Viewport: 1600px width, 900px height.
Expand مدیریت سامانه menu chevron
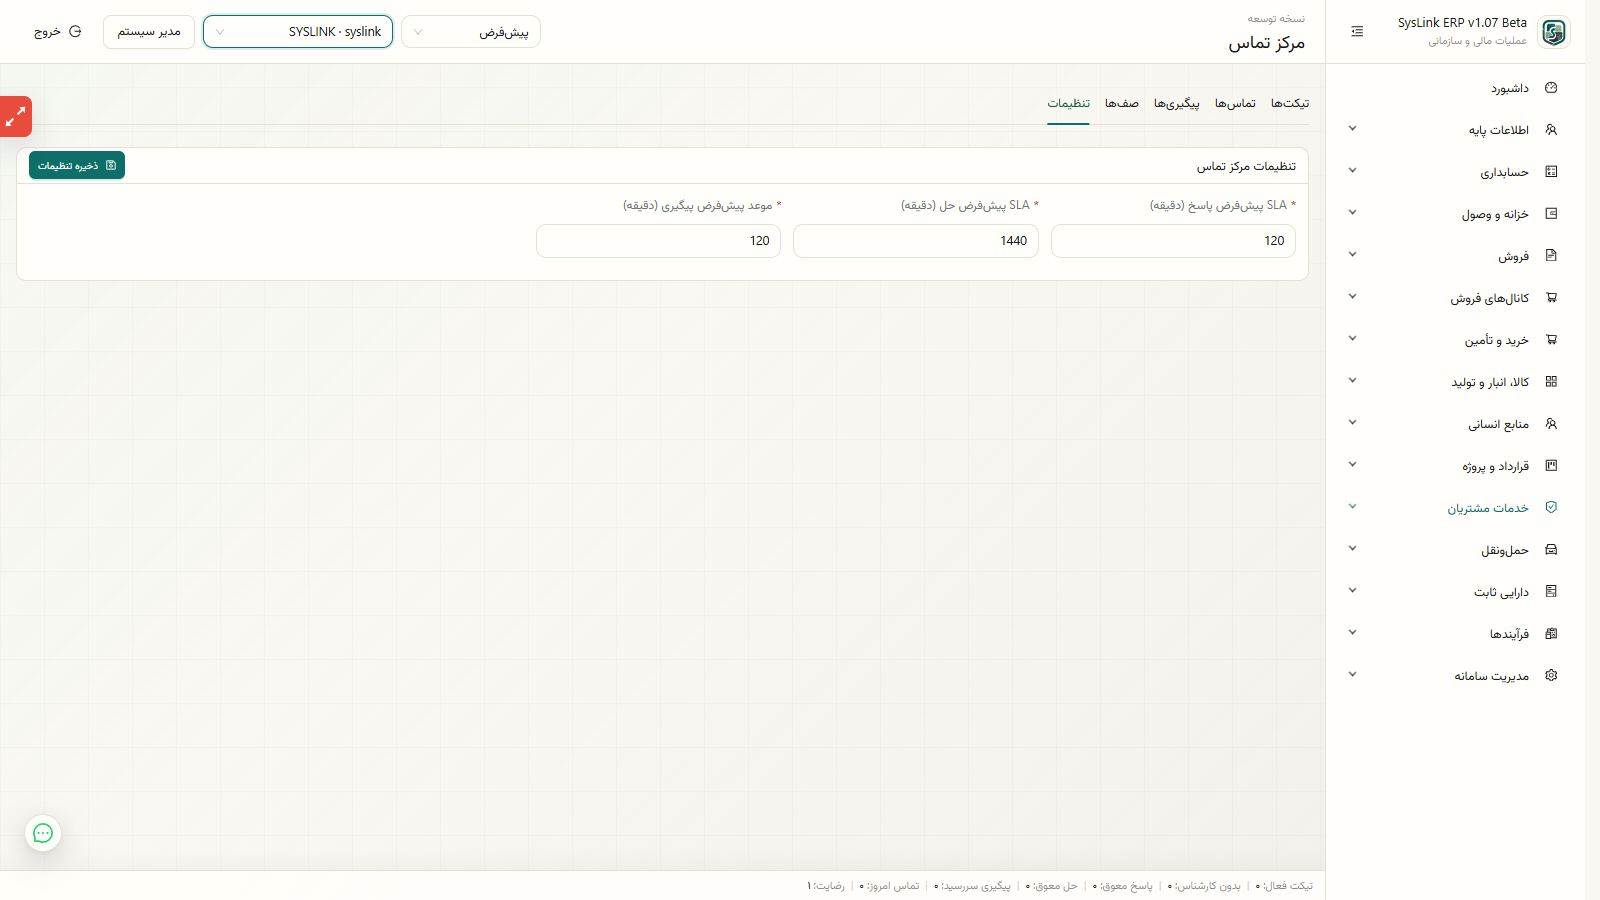coord(1352,675)
